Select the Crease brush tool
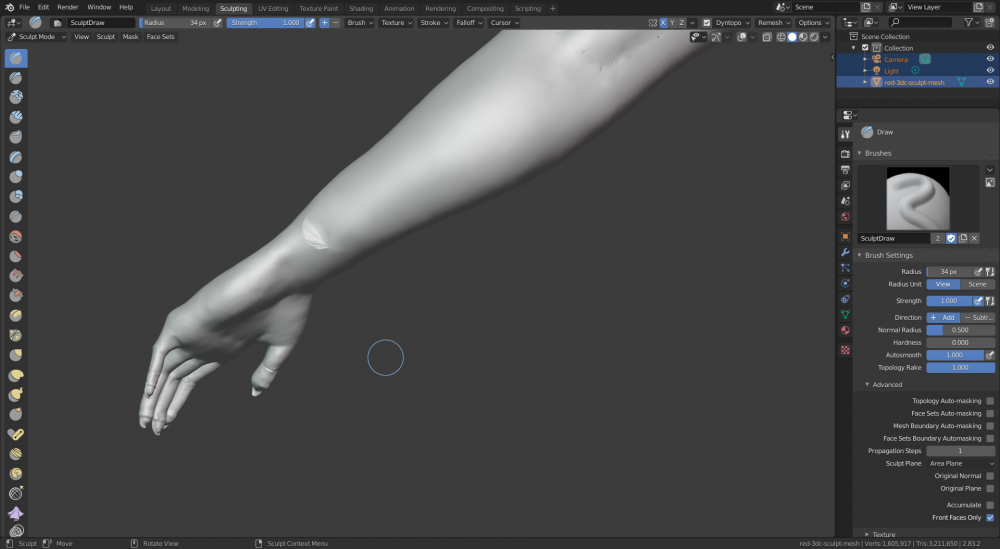The image size is (1000, 549). click(16, 216)
